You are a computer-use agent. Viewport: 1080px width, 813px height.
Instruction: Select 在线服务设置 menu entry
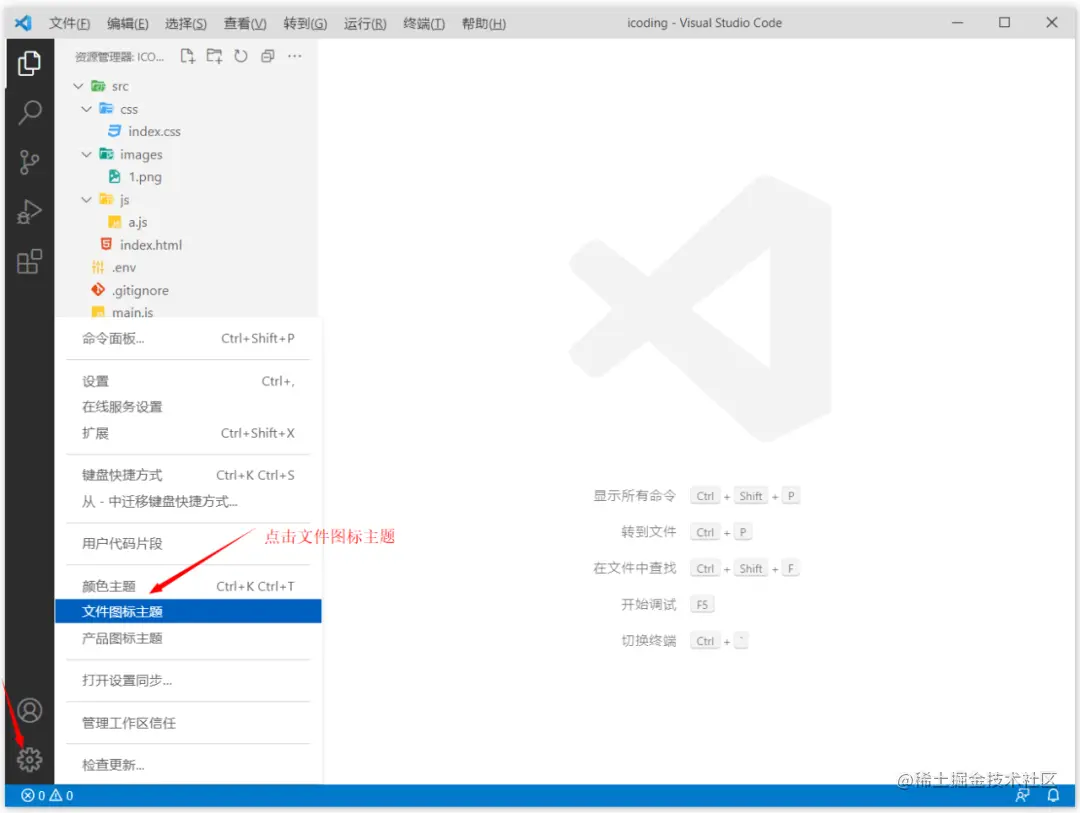188,406
